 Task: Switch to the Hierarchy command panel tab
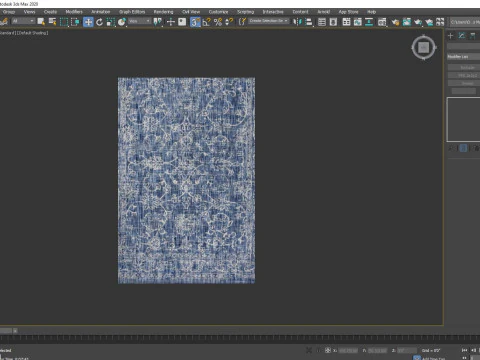473,36
